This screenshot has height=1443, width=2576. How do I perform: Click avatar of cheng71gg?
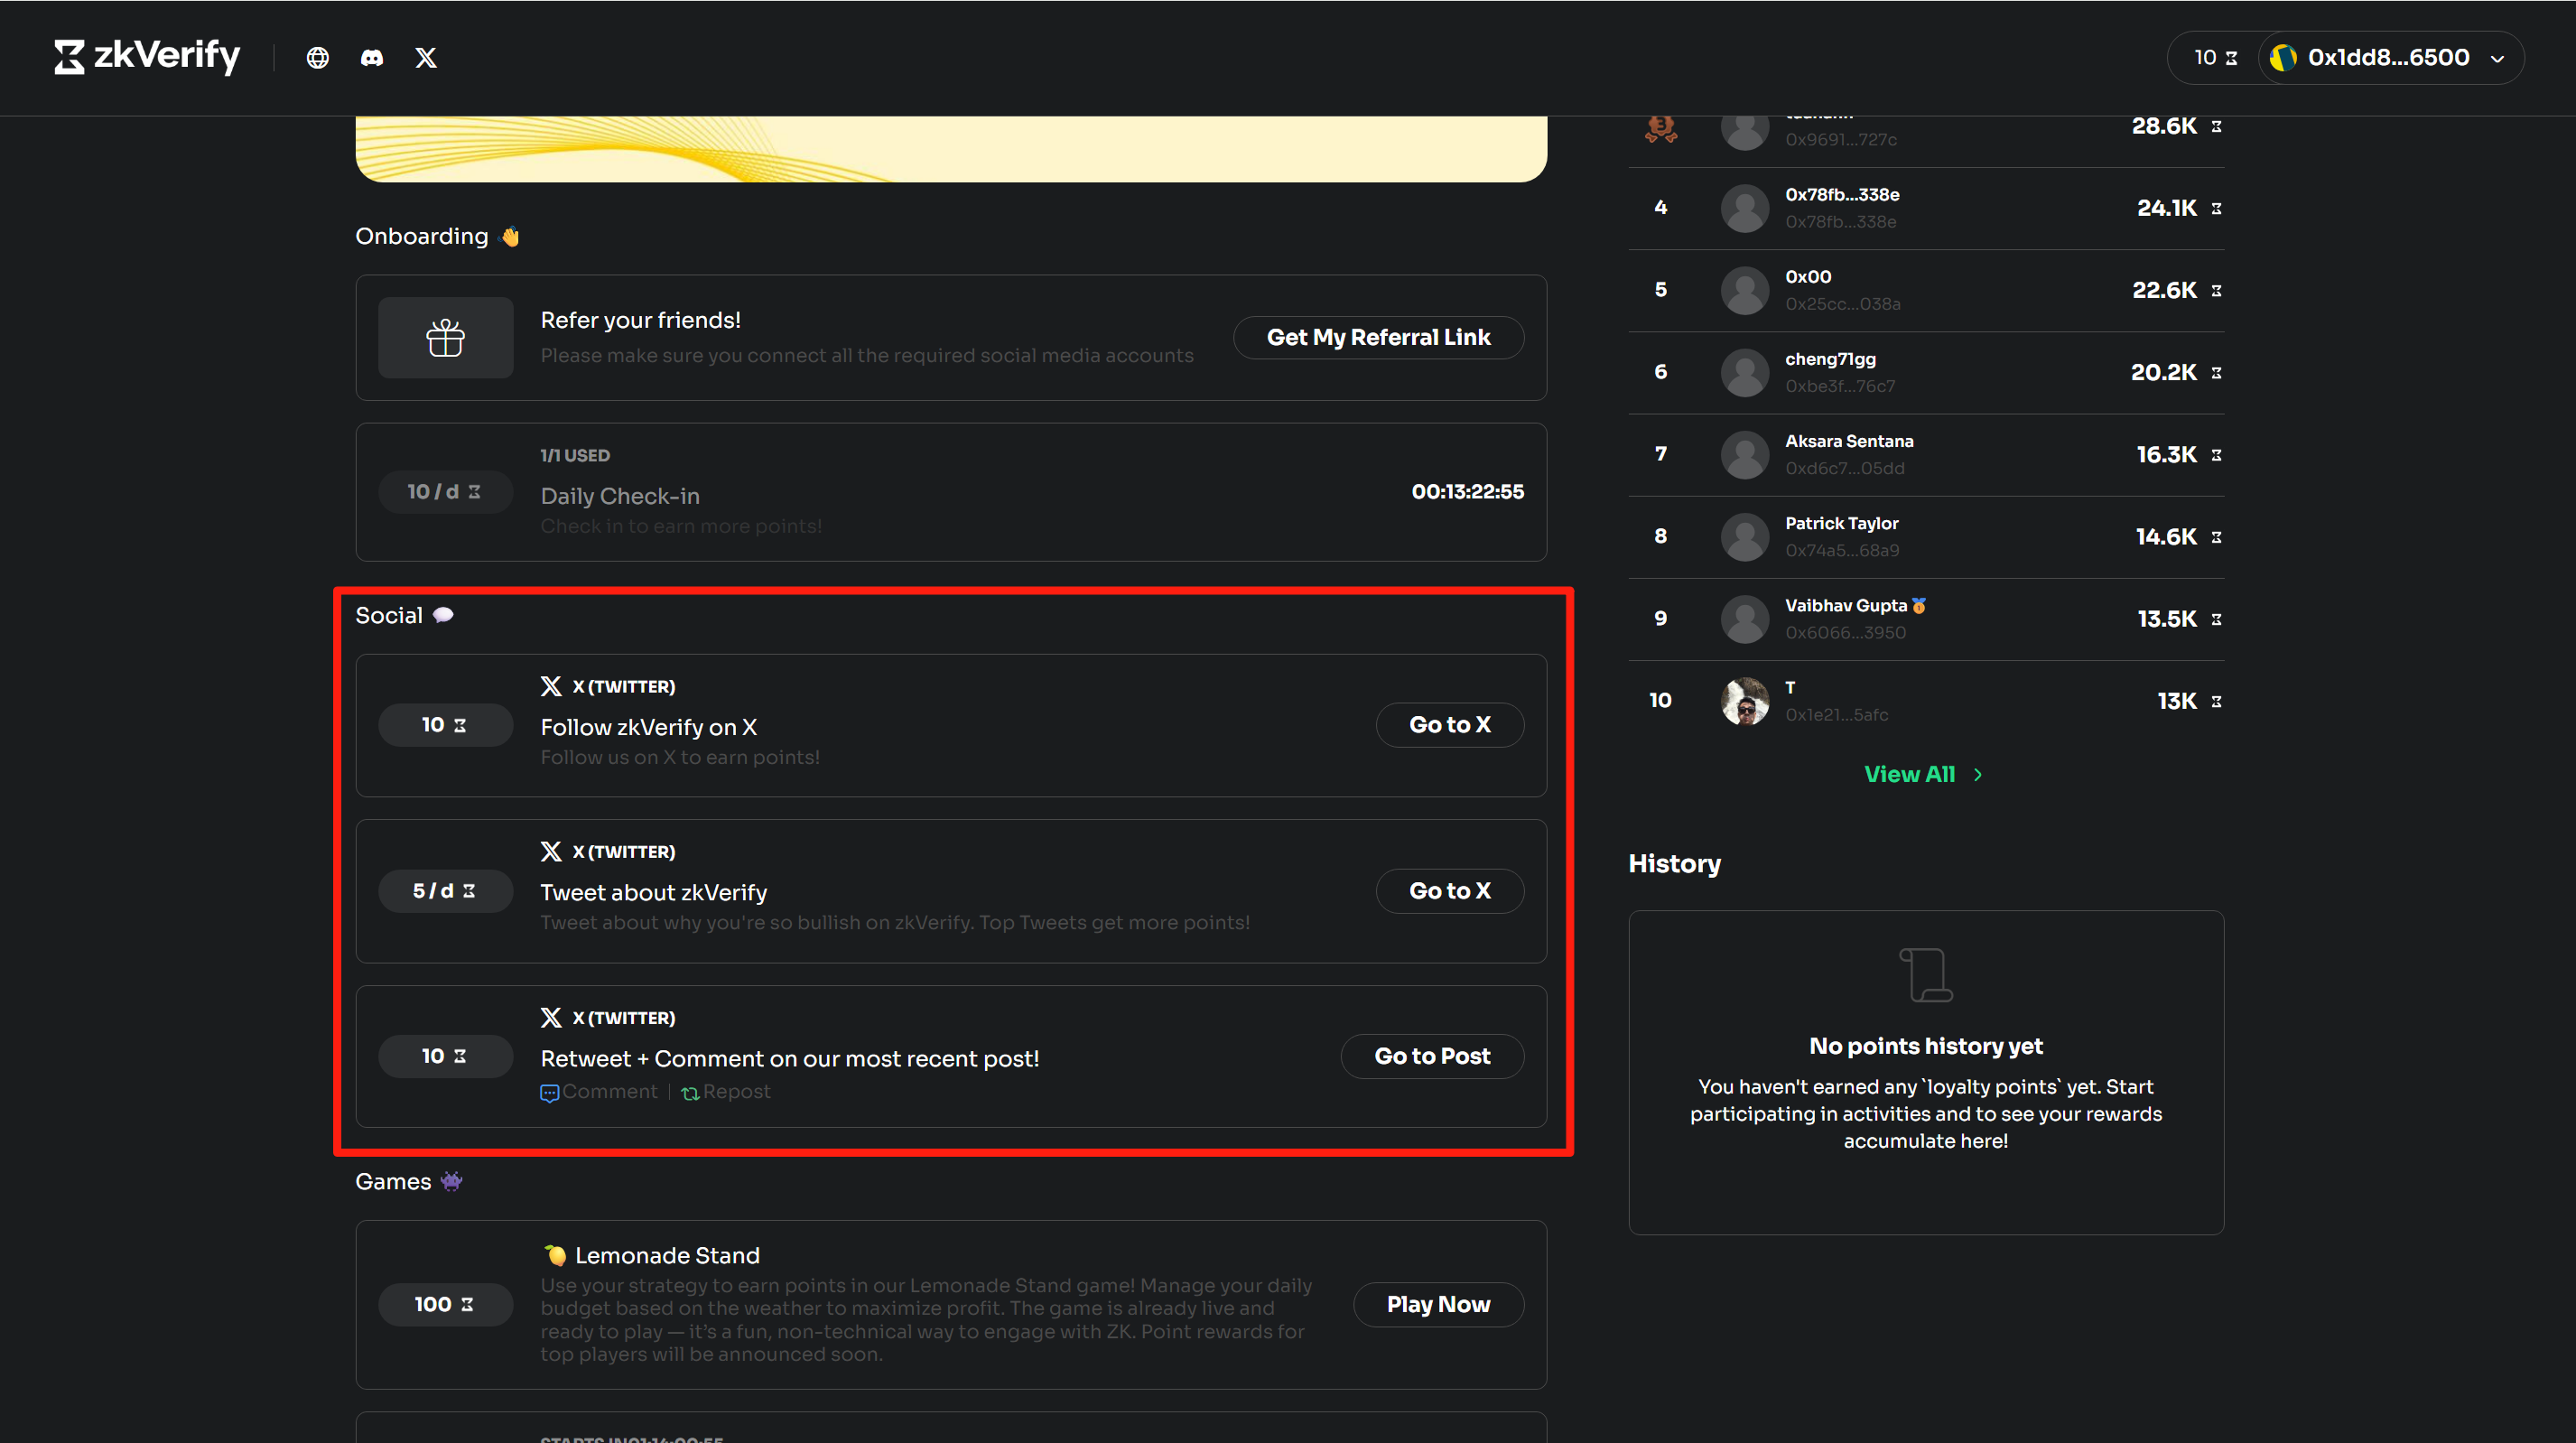[x=1745, y=373]
